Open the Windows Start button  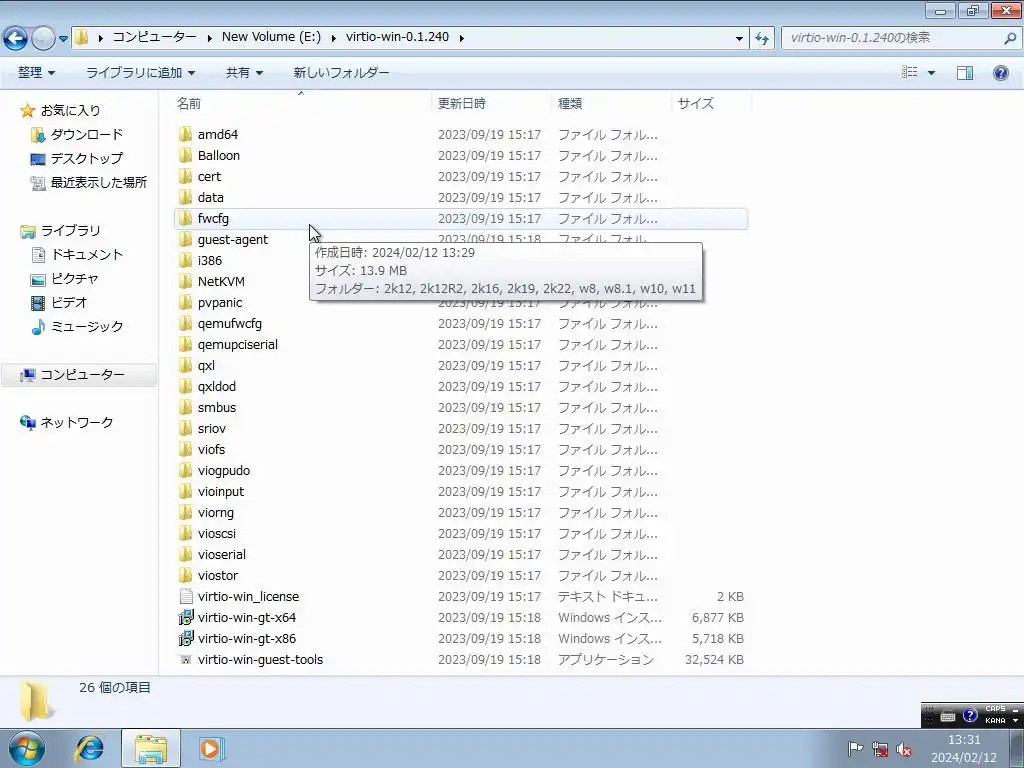[x=25, y=748]
